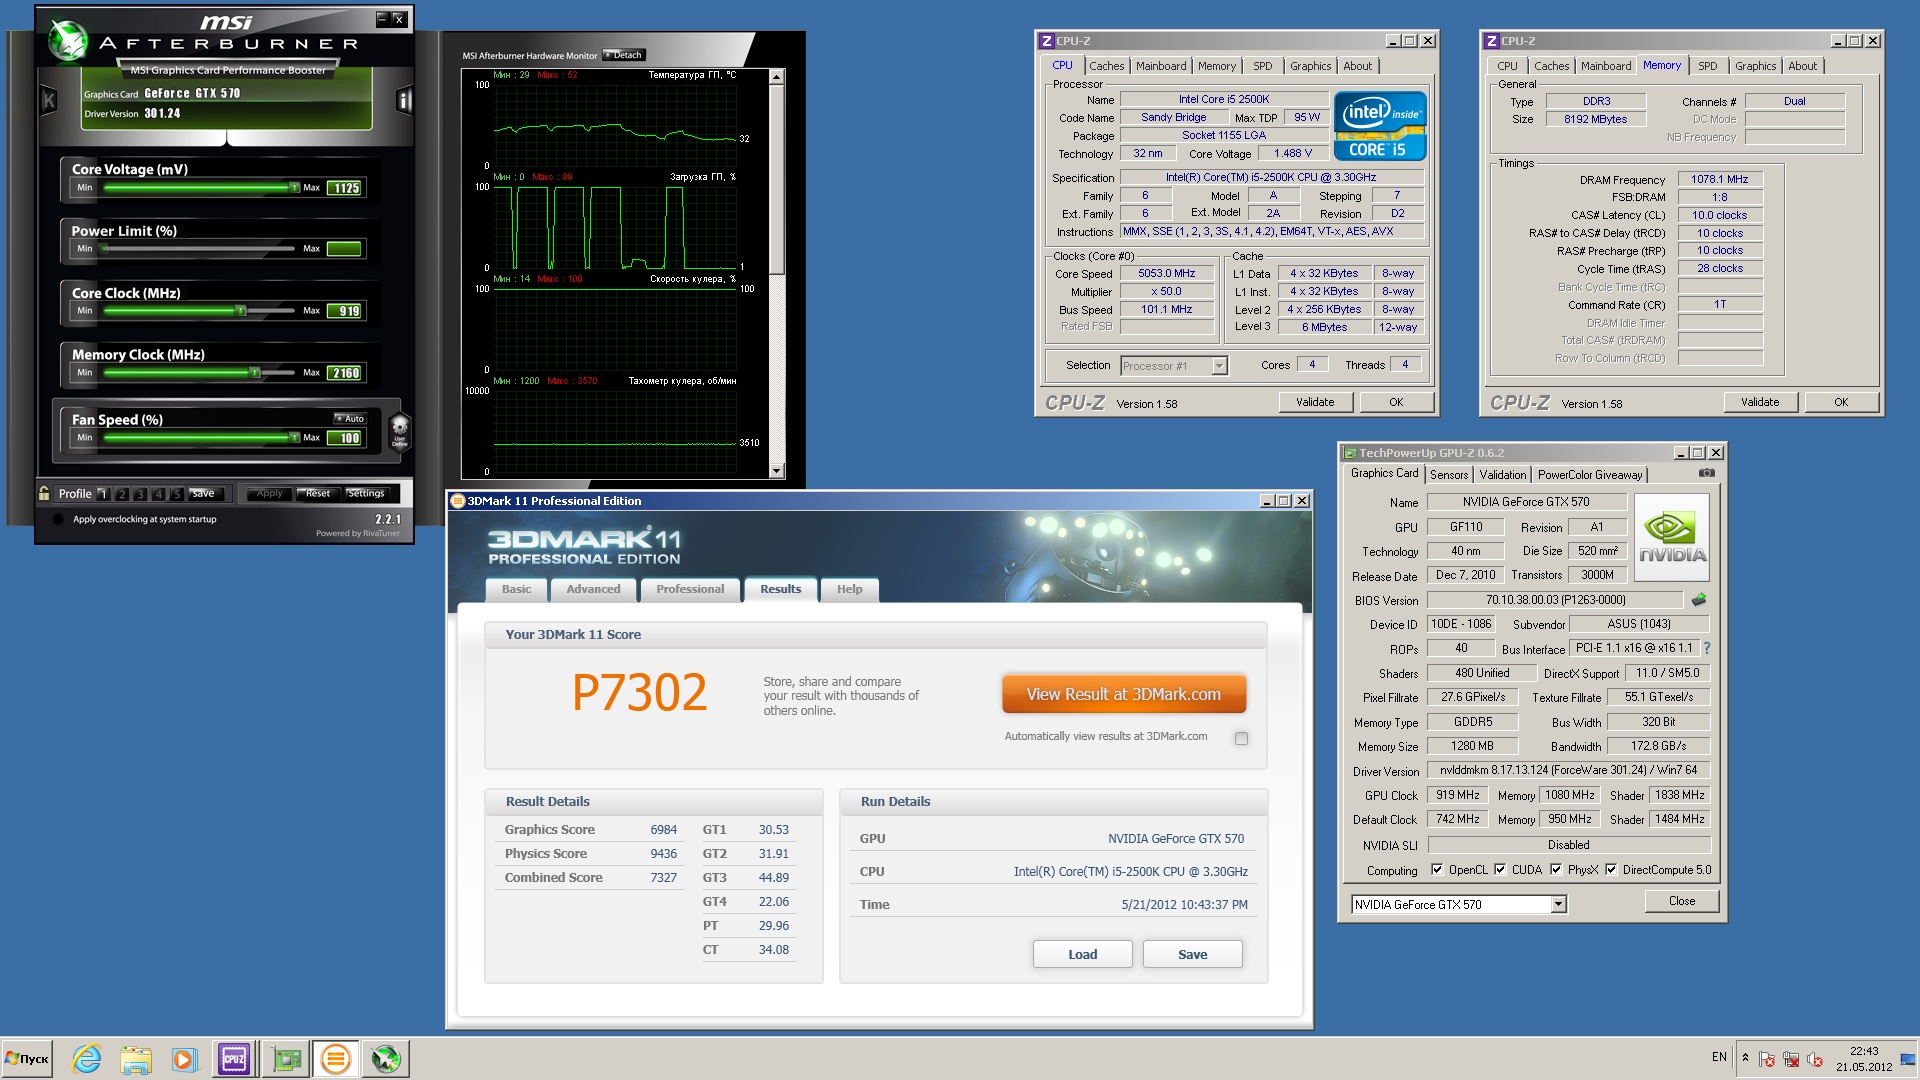This screenshot has height=1080, width=1920.
Task: Select Afterburner profile slot 1
Action: pos(103,494)
